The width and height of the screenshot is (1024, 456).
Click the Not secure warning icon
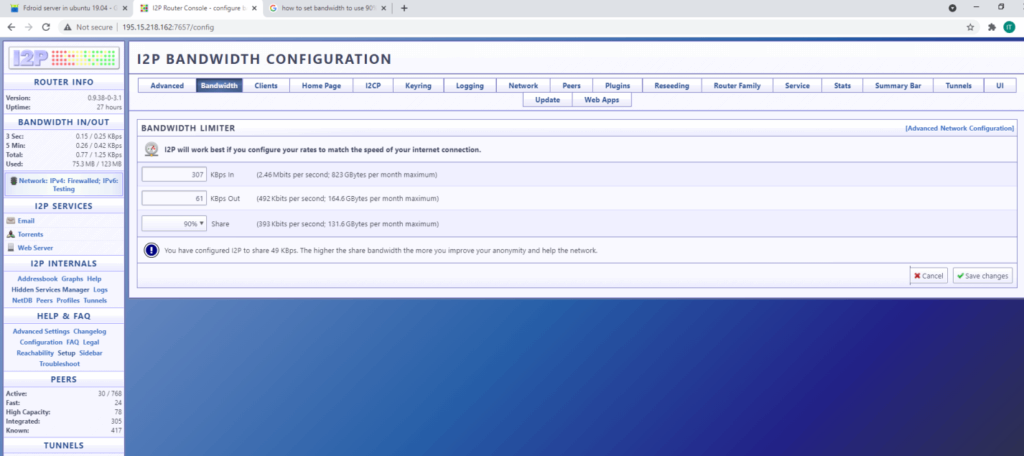(x=67, y=27)
